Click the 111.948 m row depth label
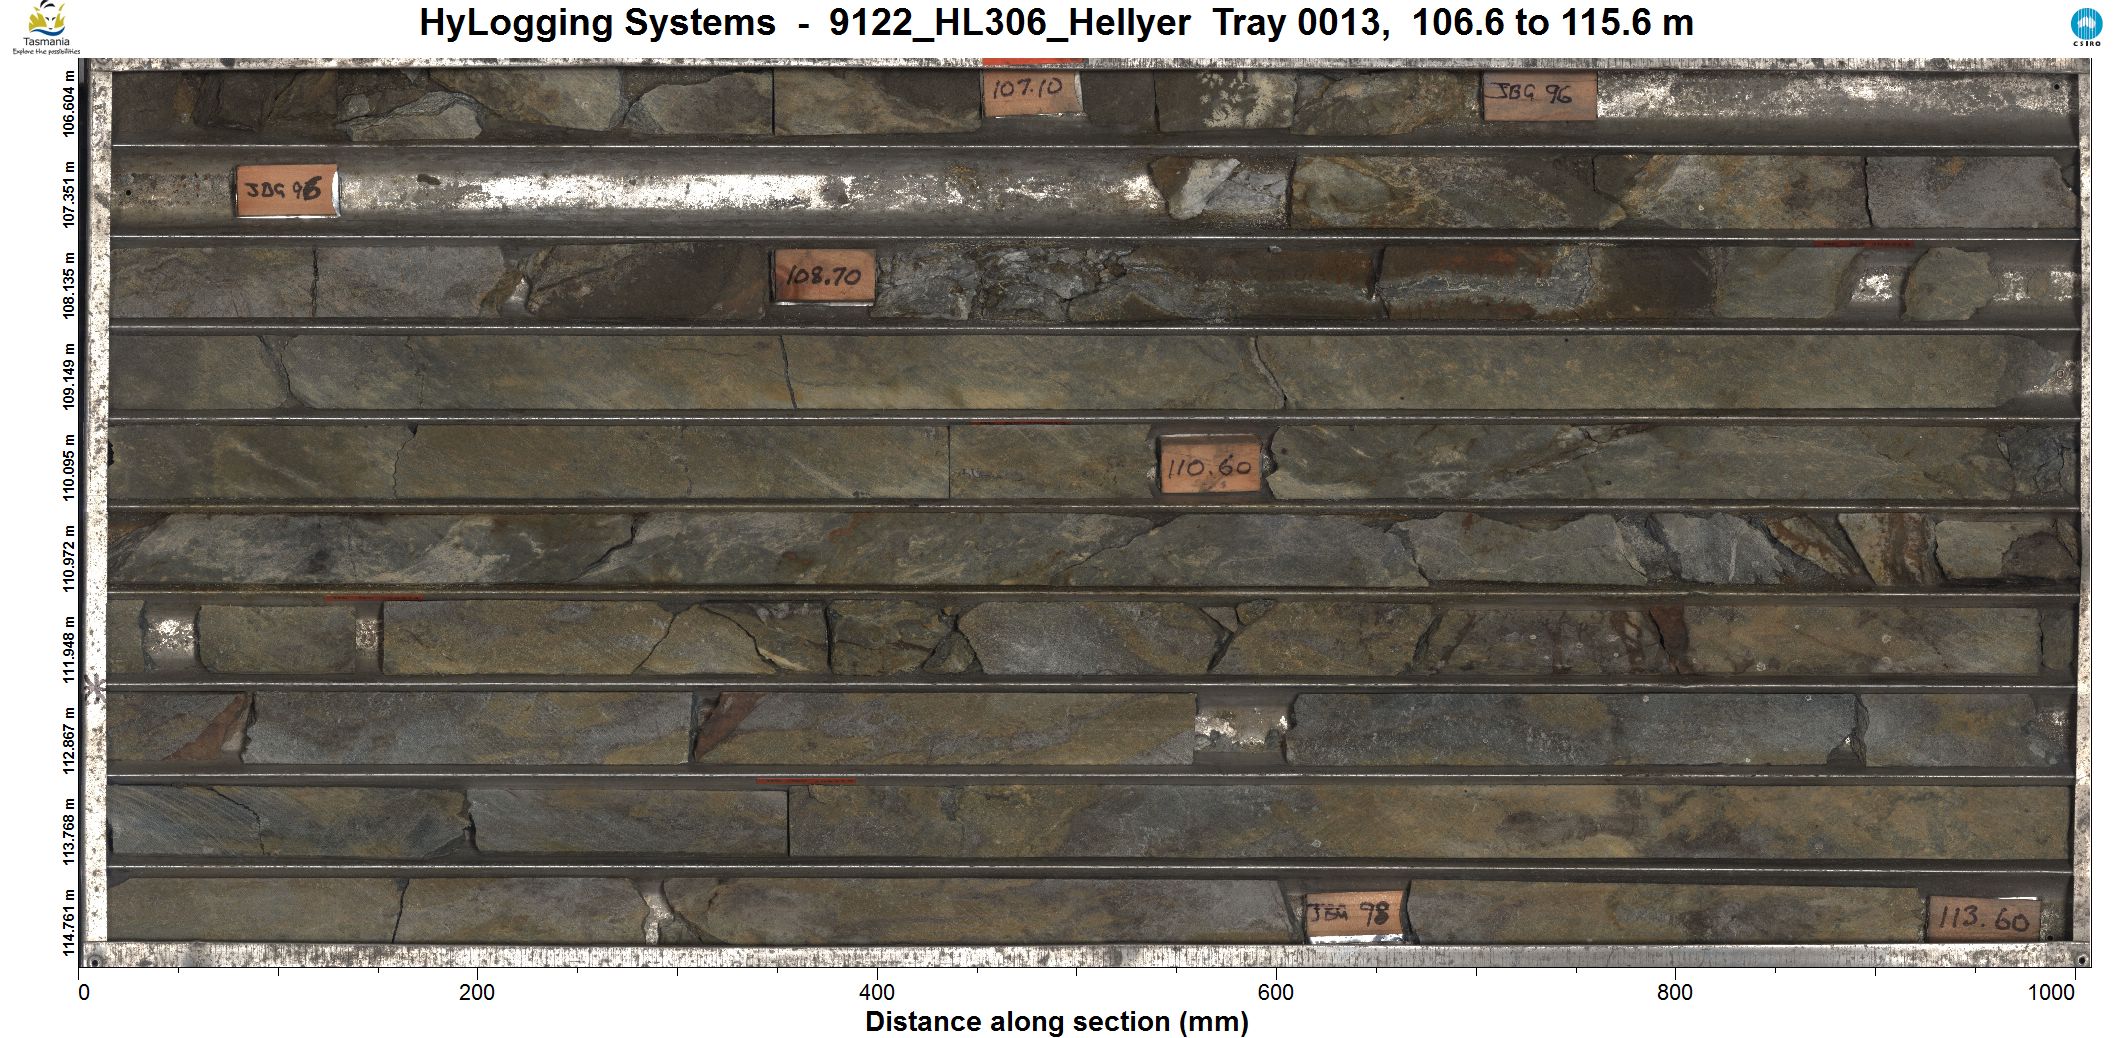Image resolution: width=2116 pixels, height=1038 pixels. [x=69, y=648]
